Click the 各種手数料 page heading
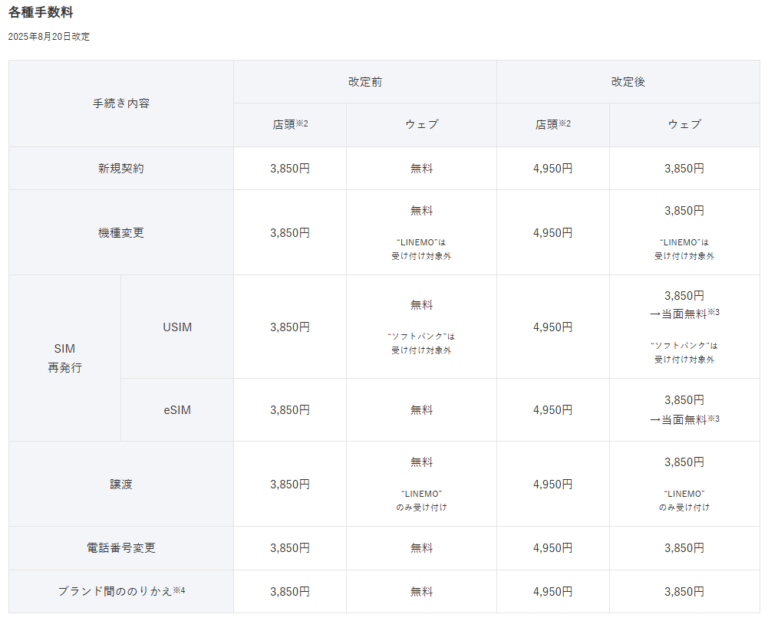This screenshot has width=768, height=621. point(40,13)
